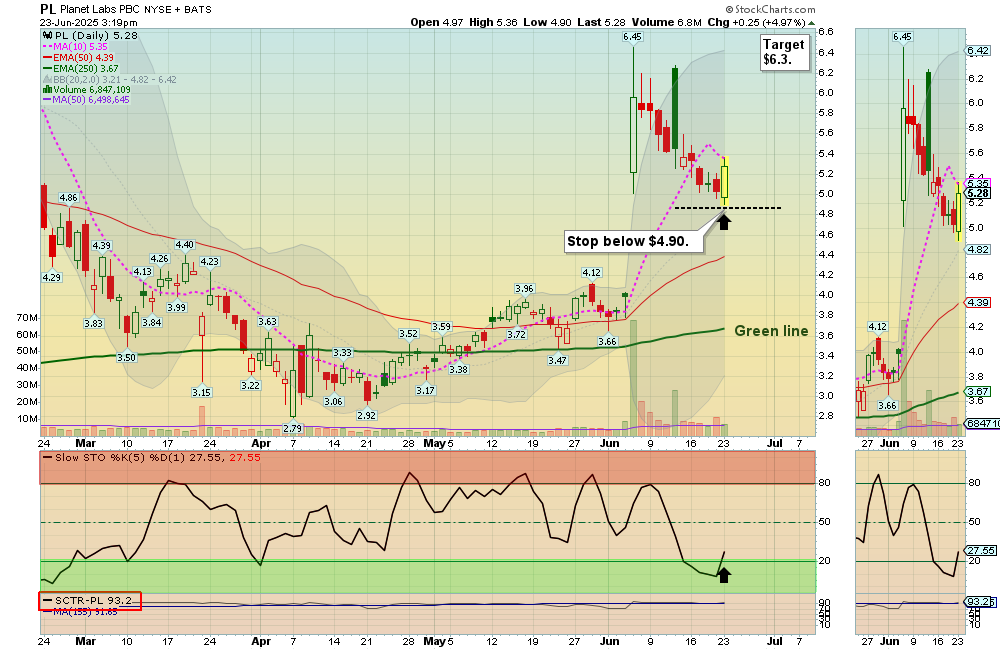
Task: Click the bold 5.28 last price tag in zoomed panel
Action: 978,193
